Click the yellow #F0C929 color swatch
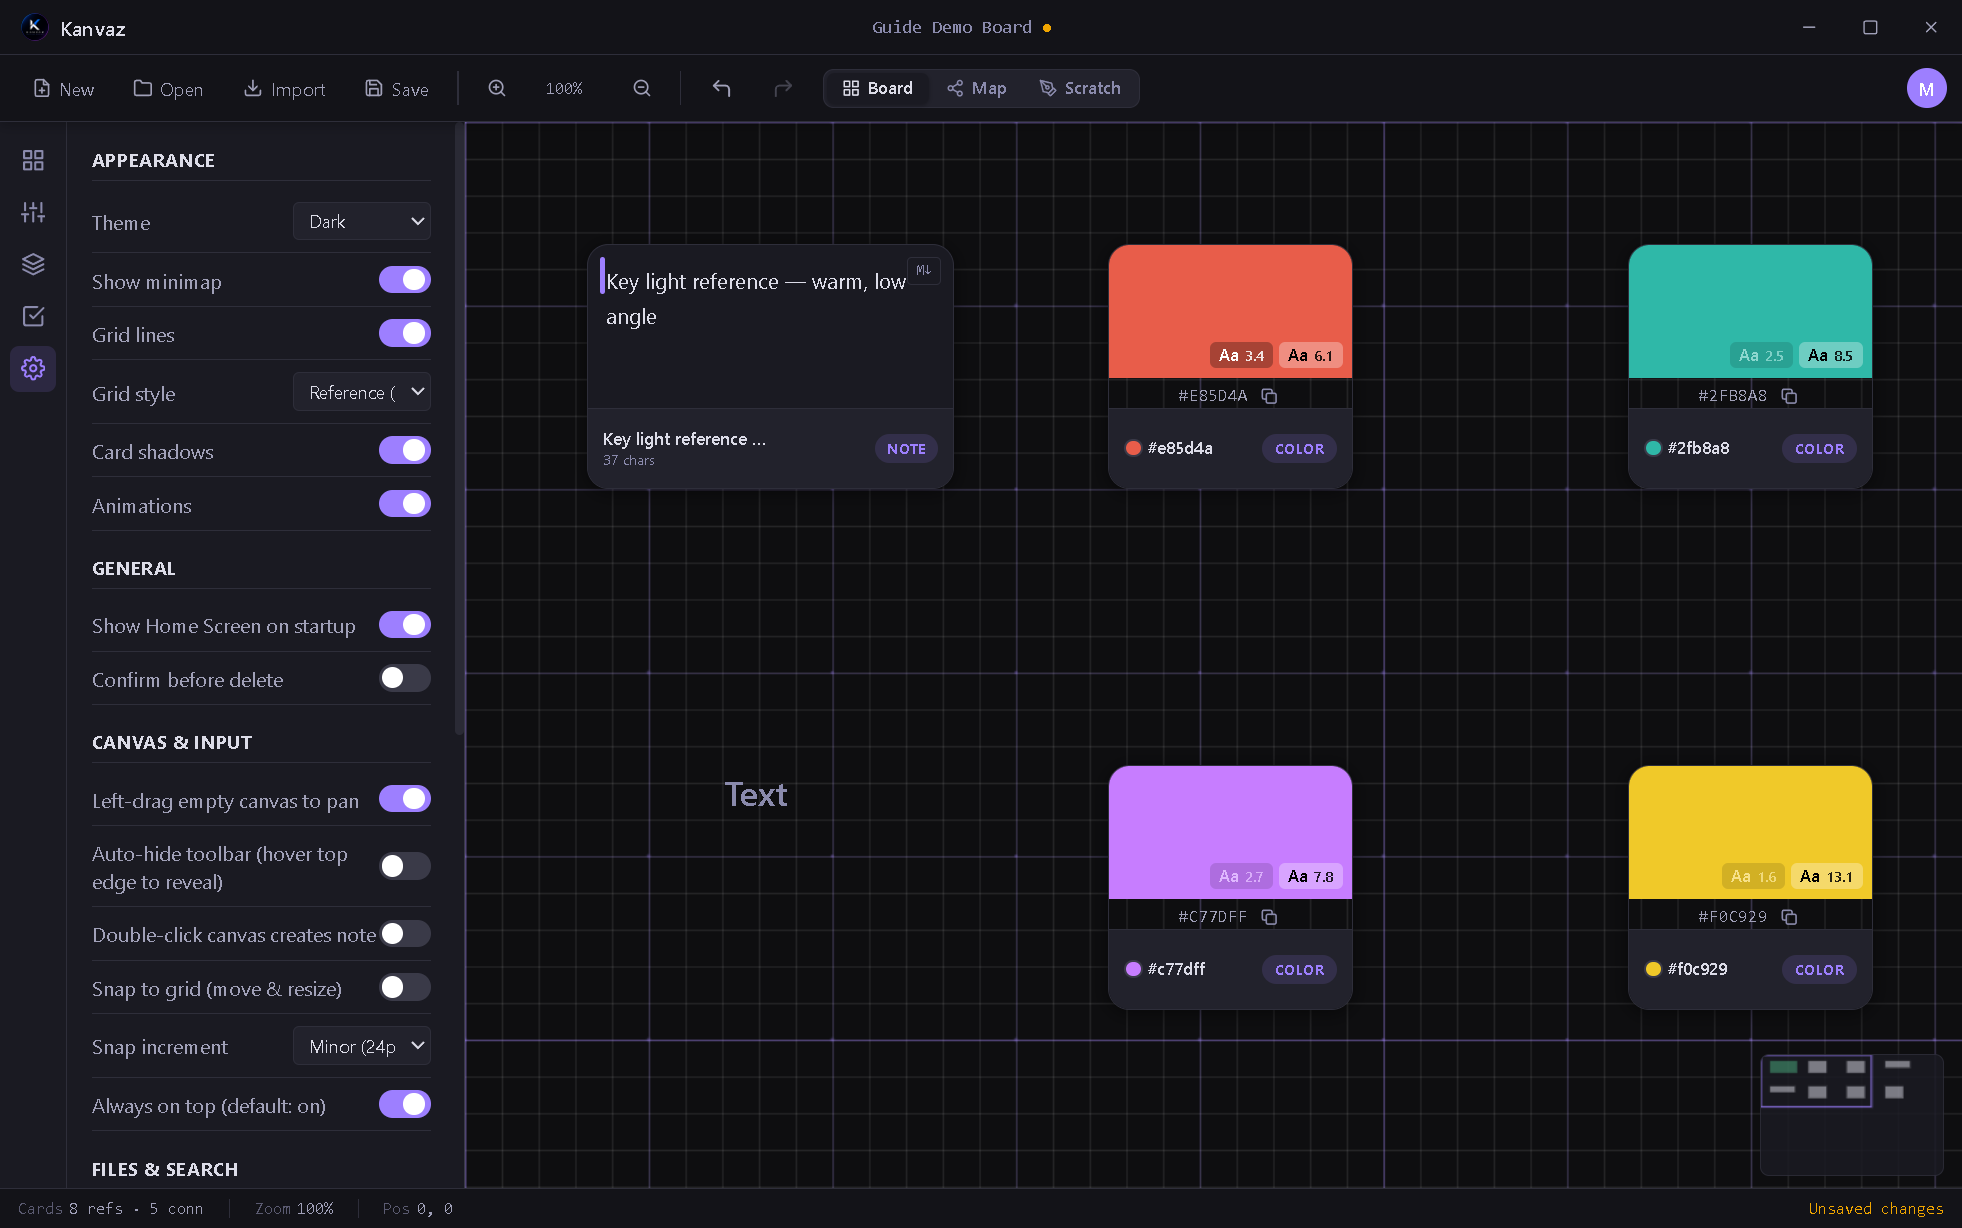This screenshot has width=1962, height=1228. [x=1750, y=832]
